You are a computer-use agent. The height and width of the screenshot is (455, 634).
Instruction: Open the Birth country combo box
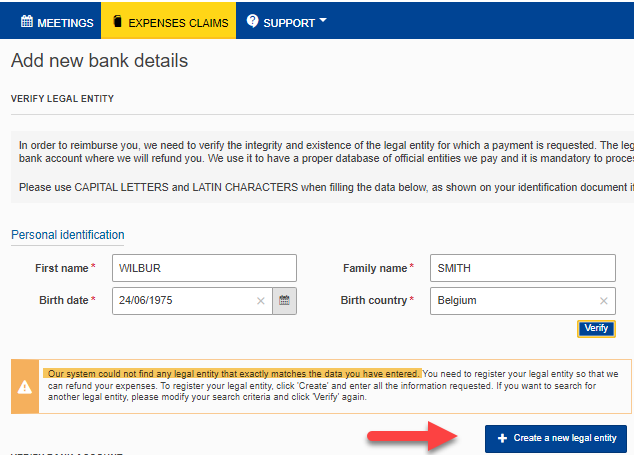[523, 301]
